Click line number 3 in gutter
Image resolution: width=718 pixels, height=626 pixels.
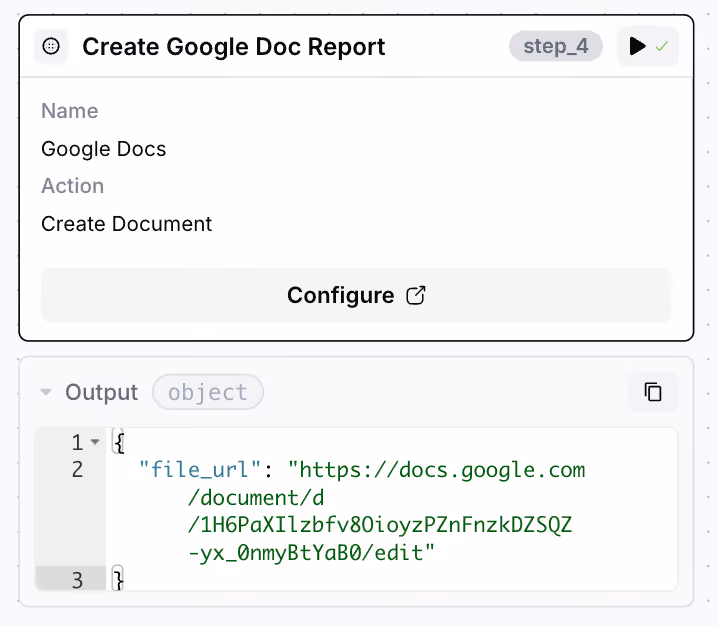coord(77,580)
